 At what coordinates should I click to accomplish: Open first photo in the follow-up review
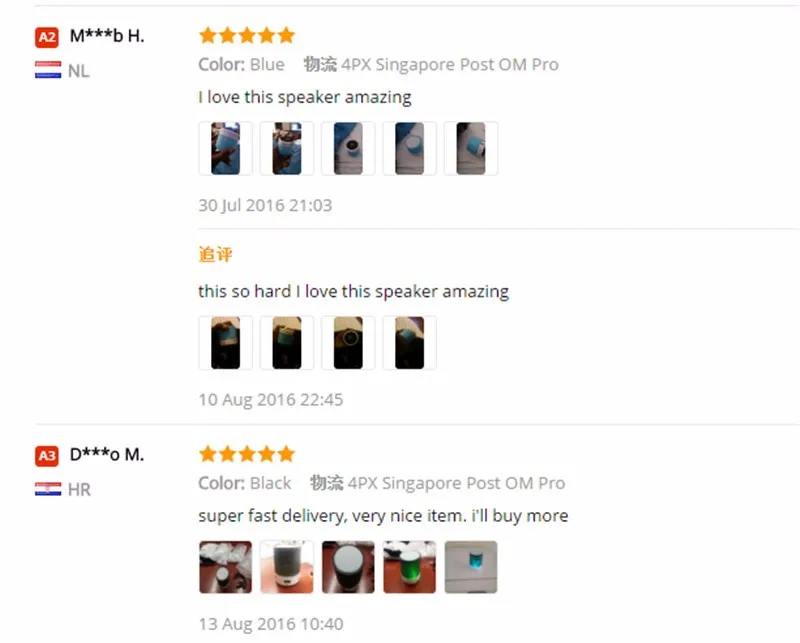pyautogui.click(x=226, y=343)
